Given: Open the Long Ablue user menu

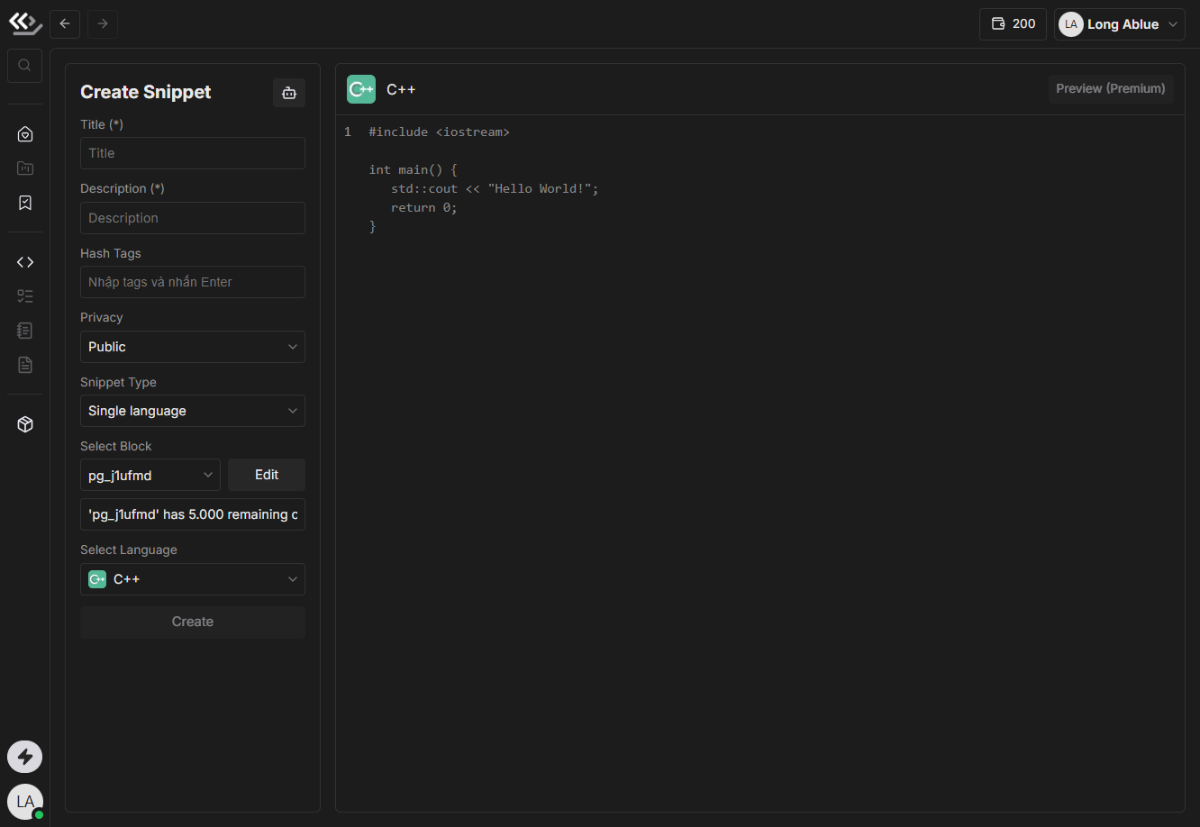Looking at the screenshot, I should tap(1119, 24).
